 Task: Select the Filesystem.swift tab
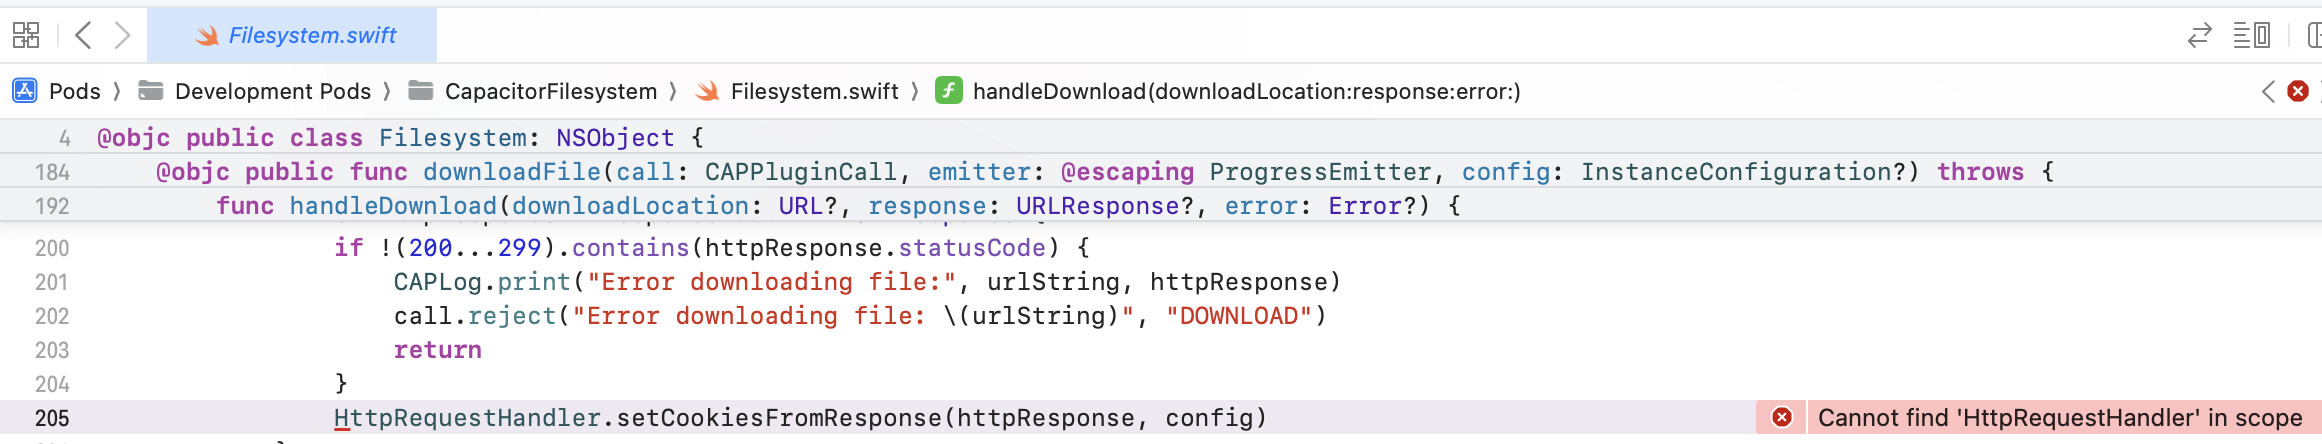(292, 35)
